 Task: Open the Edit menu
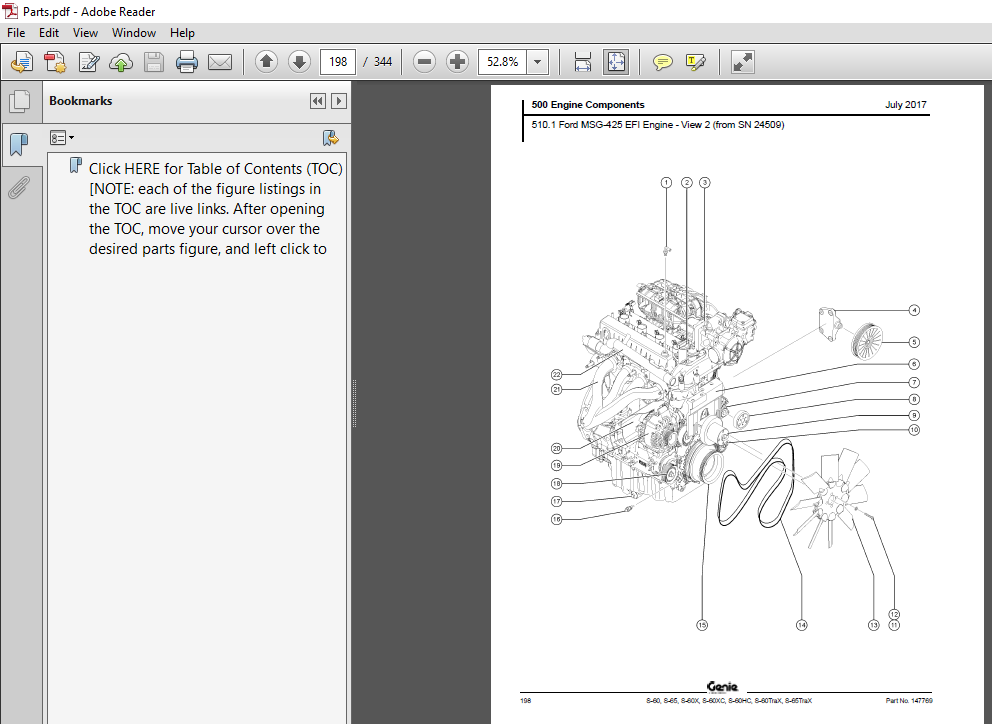[49, 33]
